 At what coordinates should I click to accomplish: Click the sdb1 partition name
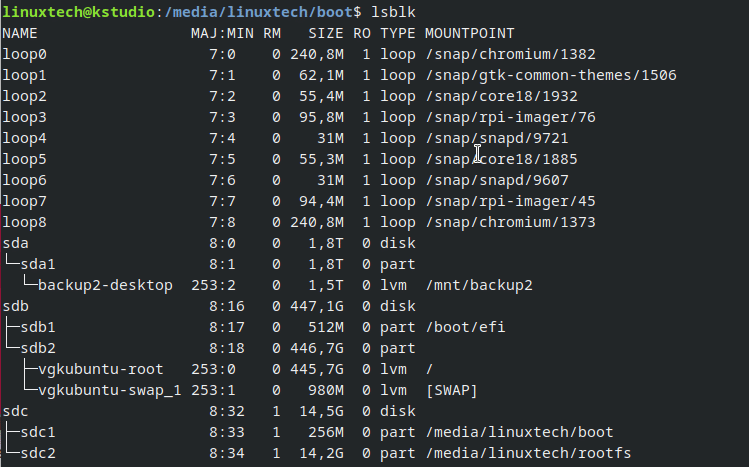[x=38, y=328]
